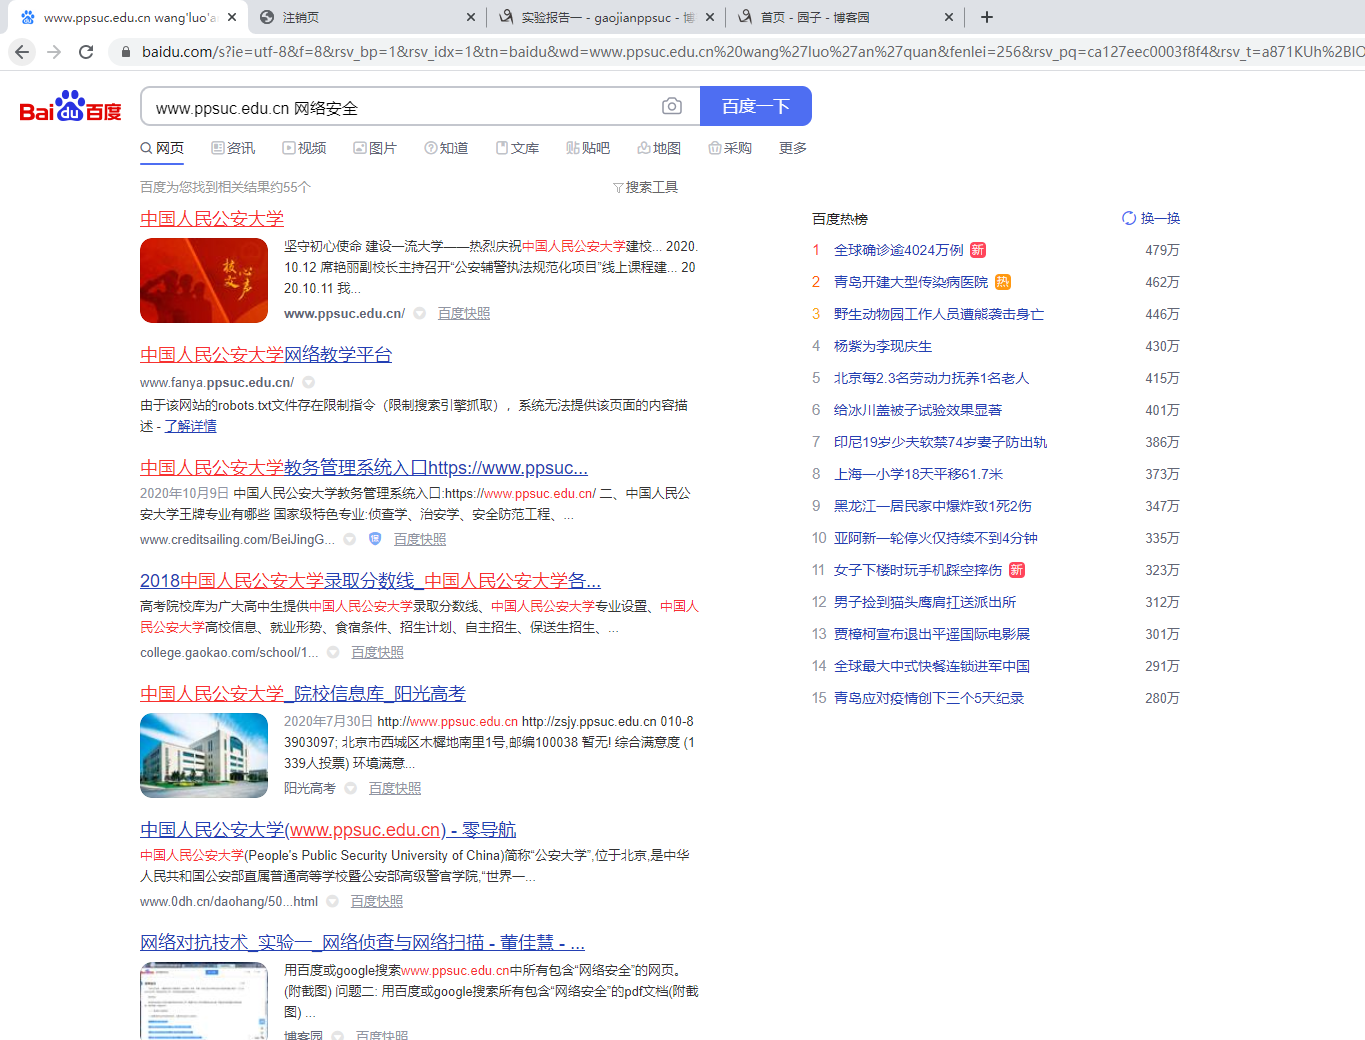Image resolution: width=1365 pixels, height=1040 pixels.
Task: Close the 注销页 tab
Action: tap(471, 17)
